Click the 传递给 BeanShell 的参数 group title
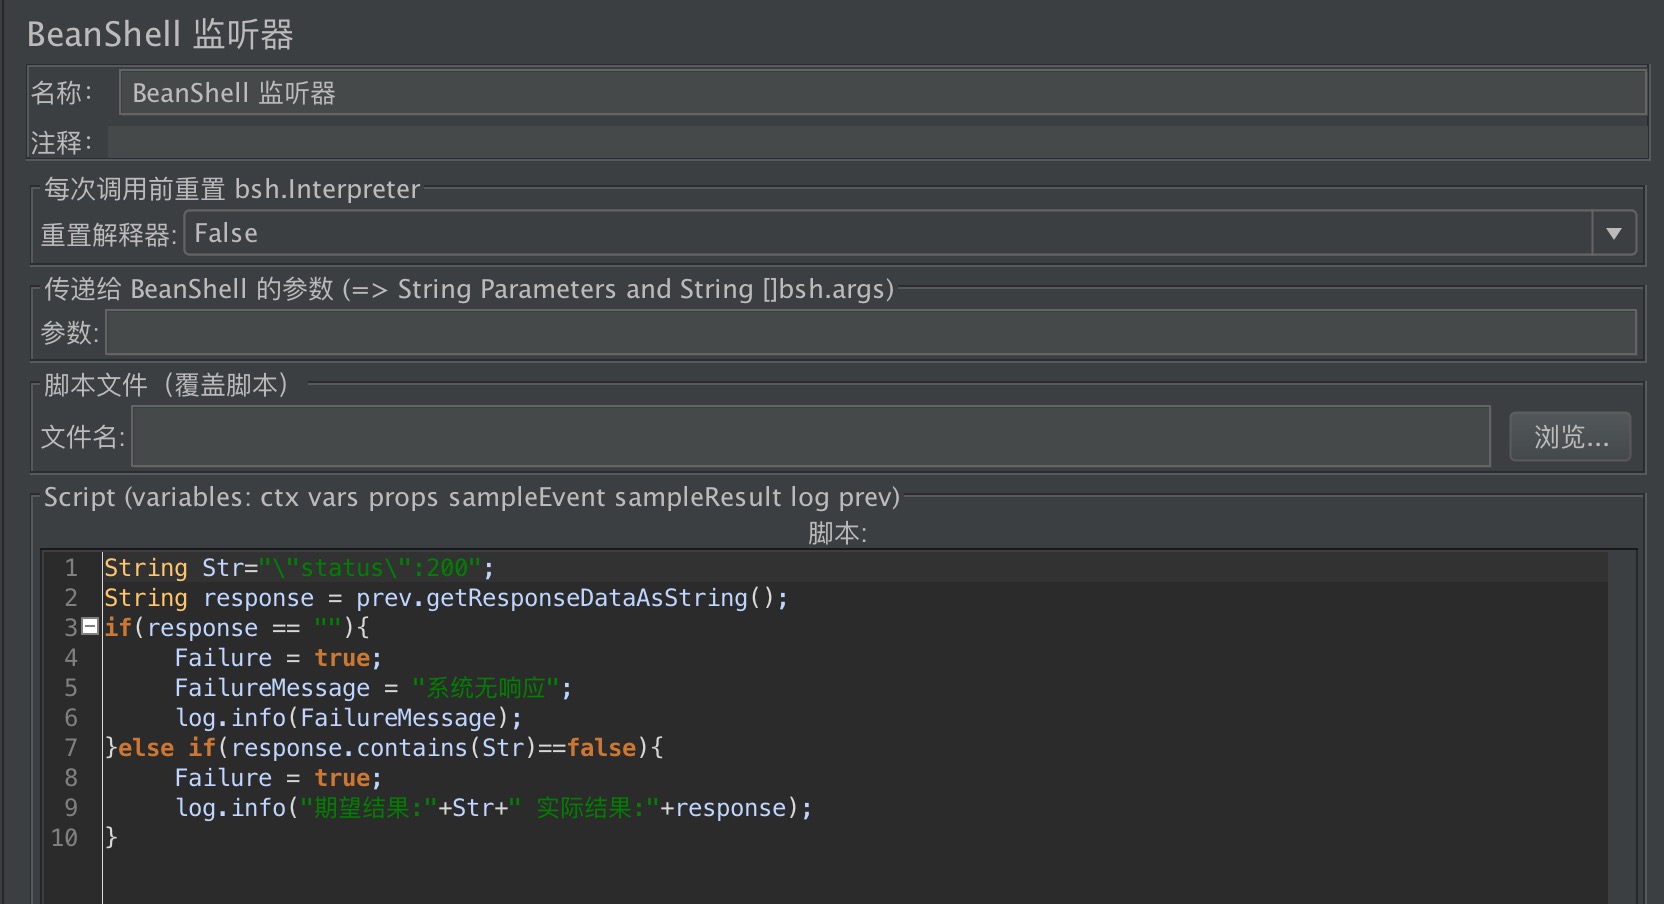Screen dimensions: 1664x904 click(x=469, y=289)
